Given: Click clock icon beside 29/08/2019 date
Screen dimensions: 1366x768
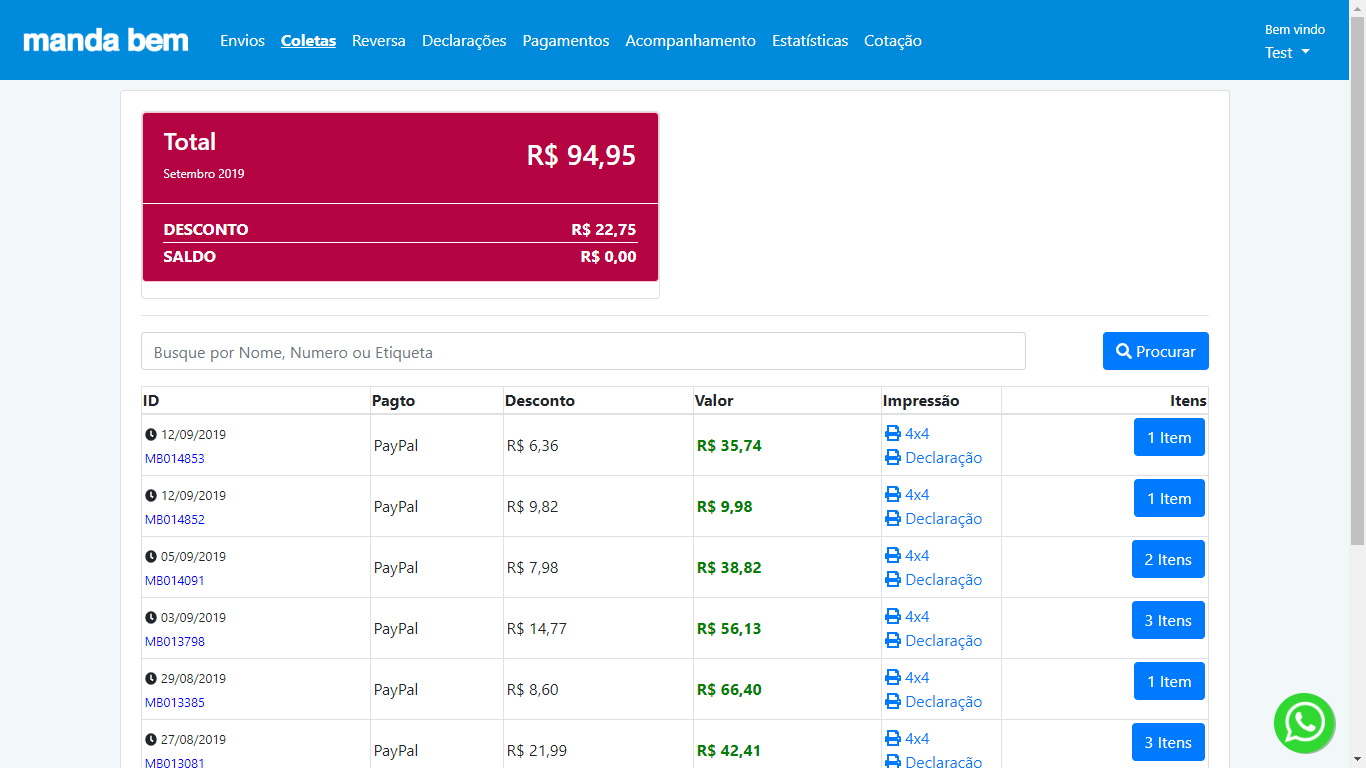Looking at the screenshot, I should (x=151, y=679).
